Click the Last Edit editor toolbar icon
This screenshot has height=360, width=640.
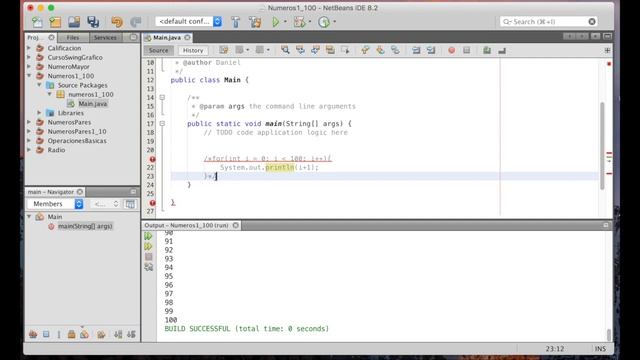[224, 50]
